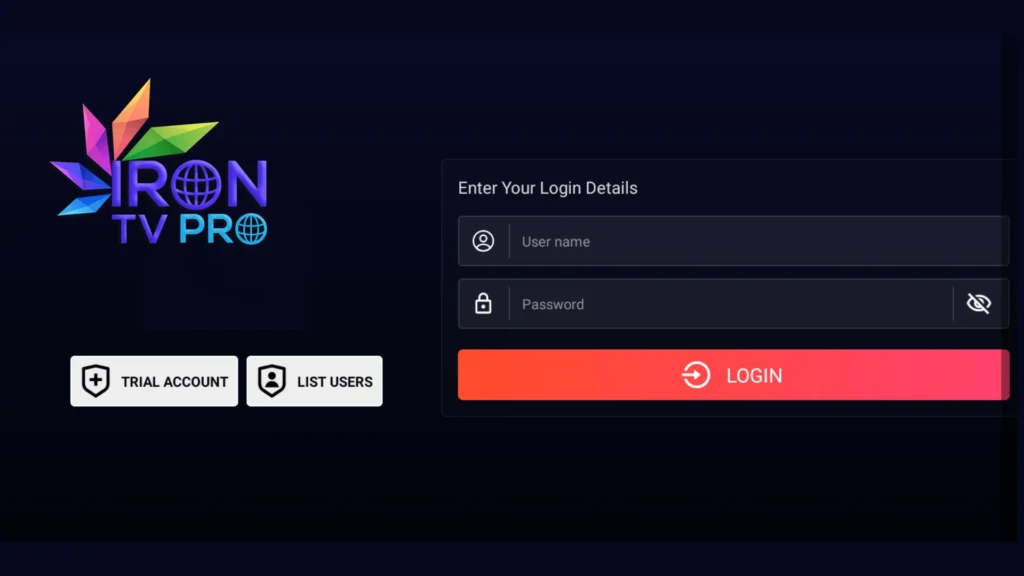The height and width of the screenshot is (576, 1024).
Task: Click the "Enter Your Login Details" heading
Action: click(x=547, y=188)
